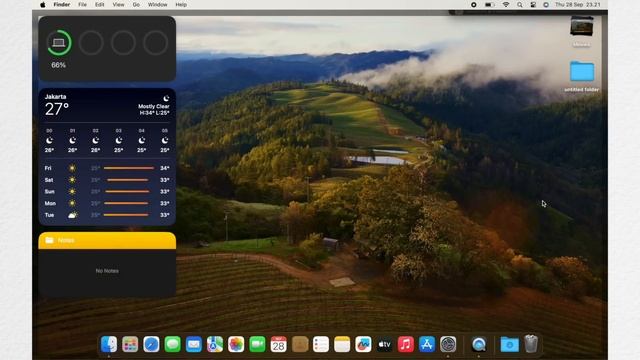Open Music app in the Dock

click(406, 344)
